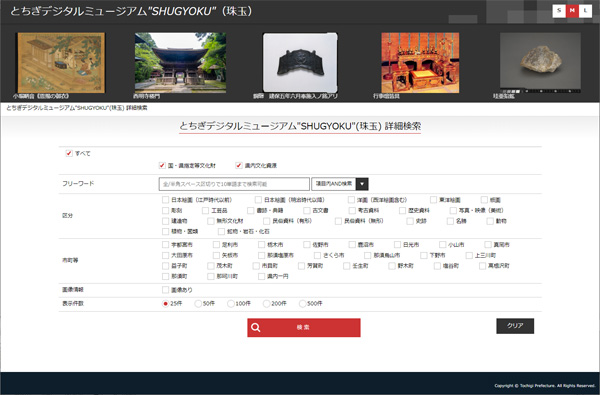Check 考古資料 category
The width and height of the screenshot is (600, 395).
pos(352,211)
